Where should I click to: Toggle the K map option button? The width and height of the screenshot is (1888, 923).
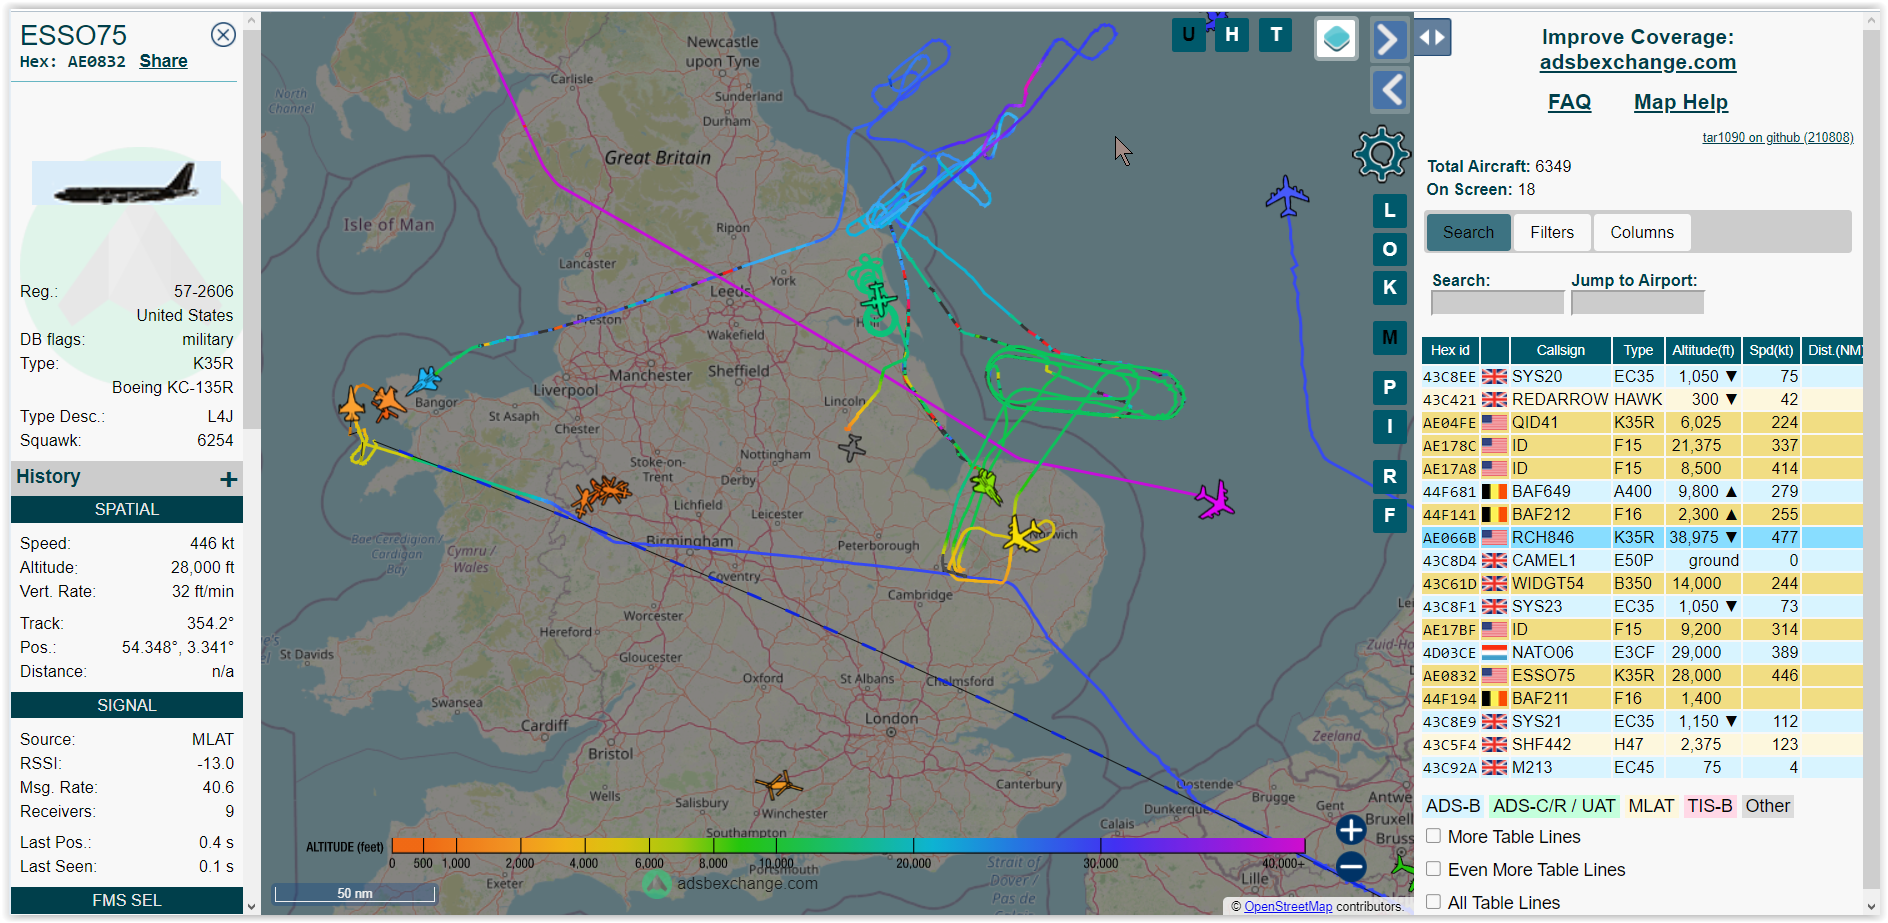1389,288
